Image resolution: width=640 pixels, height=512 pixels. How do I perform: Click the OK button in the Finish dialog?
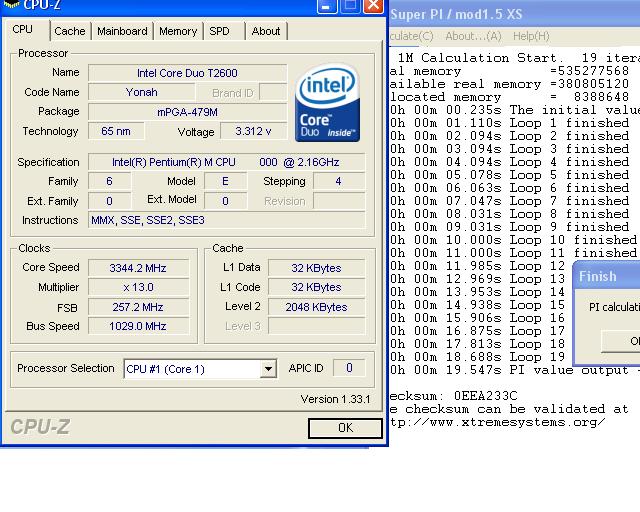[621, 341]
